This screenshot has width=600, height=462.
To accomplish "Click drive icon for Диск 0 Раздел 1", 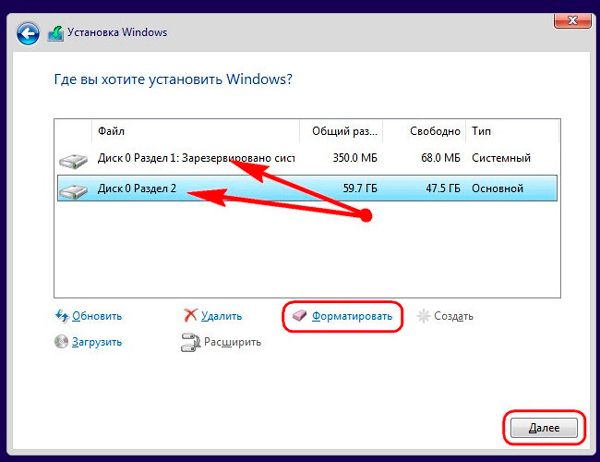I will click(73, 160).
